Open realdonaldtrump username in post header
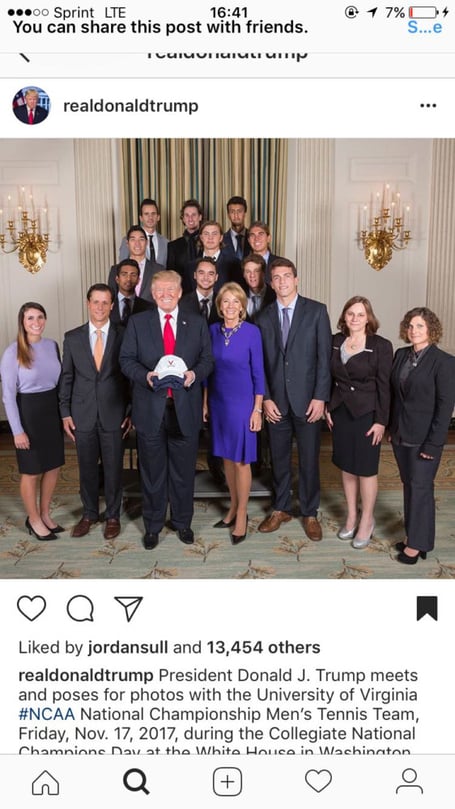 (131, 106)
